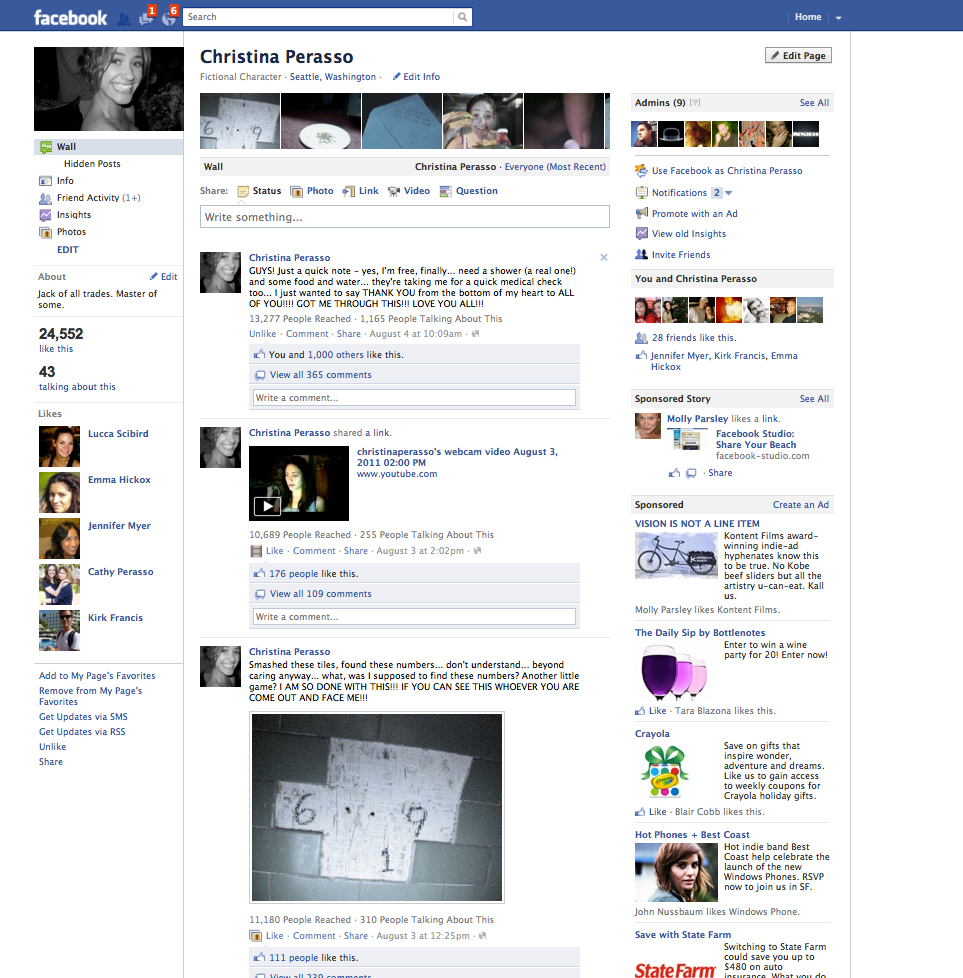Open the Everyone (Most Recent) wall filter
963x978 pixels.
(x=555, y=167)
